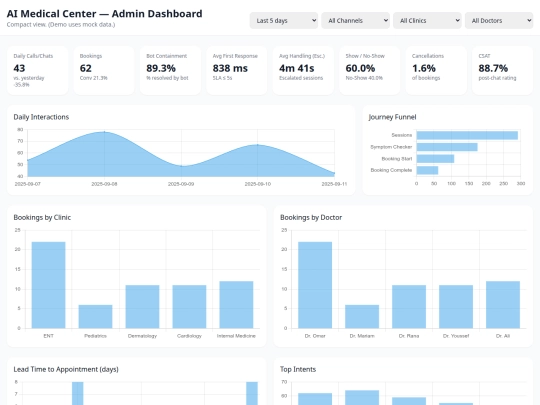Select the Pediatrics bar in Bookings by Clinic
The width and height of the screenshot is (540, 405).
pyautogui.click(x=95, y=316)
